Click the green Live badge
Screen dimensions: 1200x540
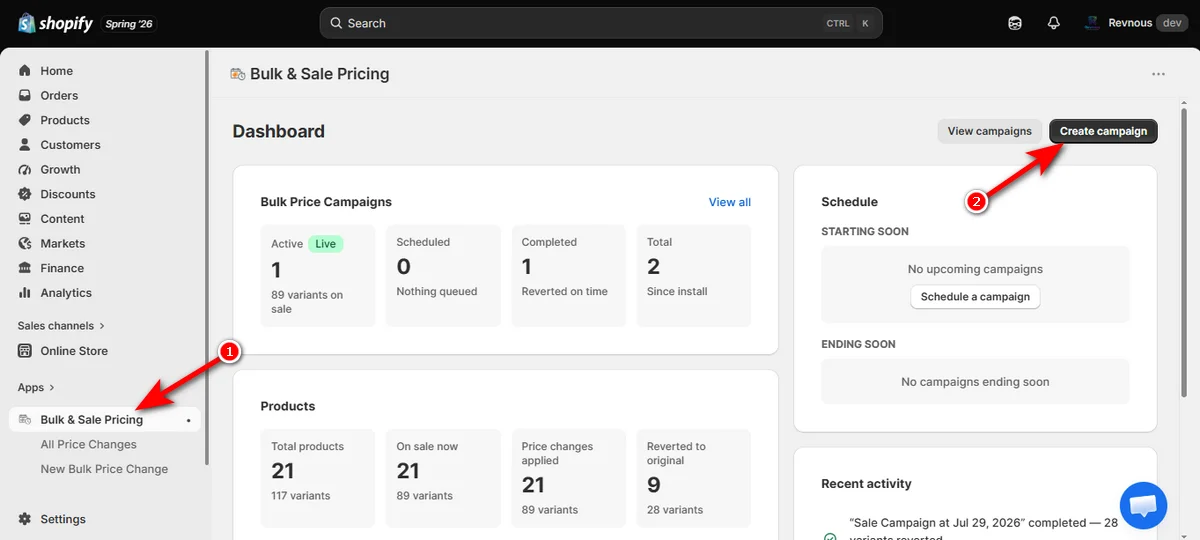(325, 244)
